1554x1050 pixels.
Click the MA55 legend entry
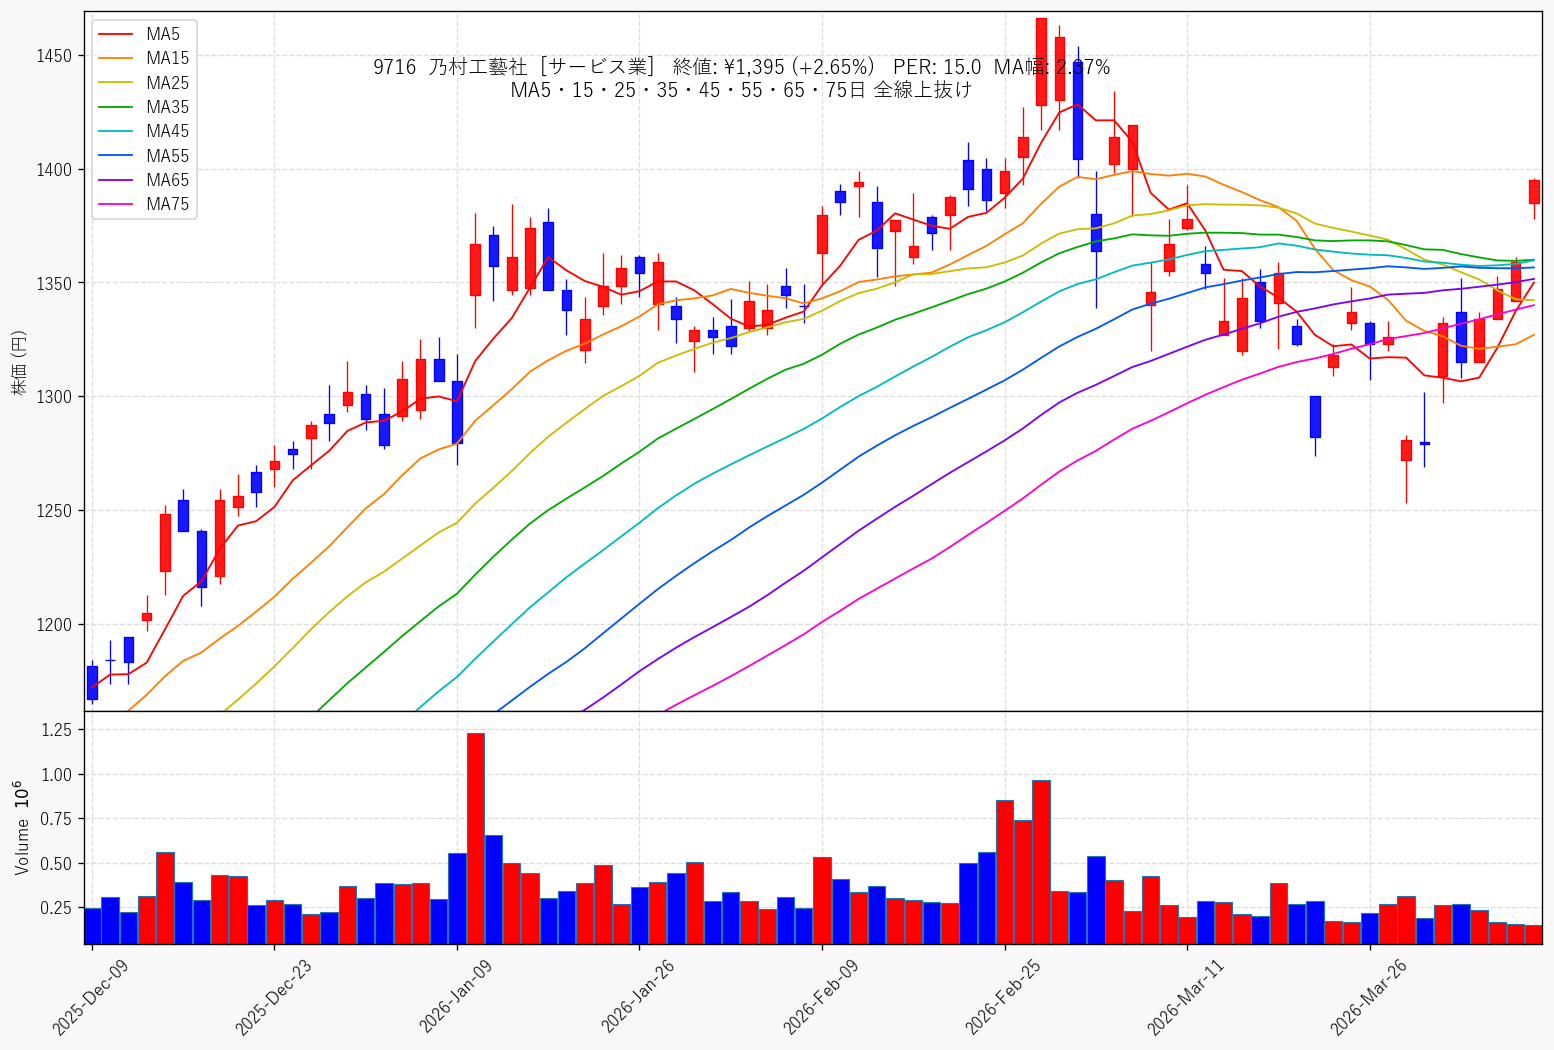[x=143, y=156]
